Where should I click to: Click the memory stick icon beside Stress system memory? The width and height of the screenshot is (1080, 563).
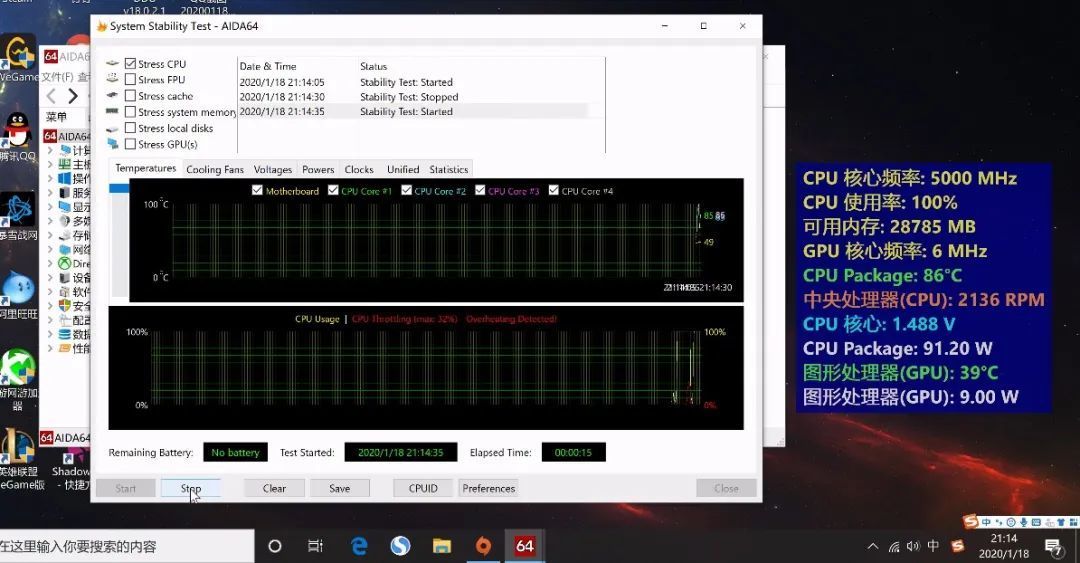pos(113,112)
